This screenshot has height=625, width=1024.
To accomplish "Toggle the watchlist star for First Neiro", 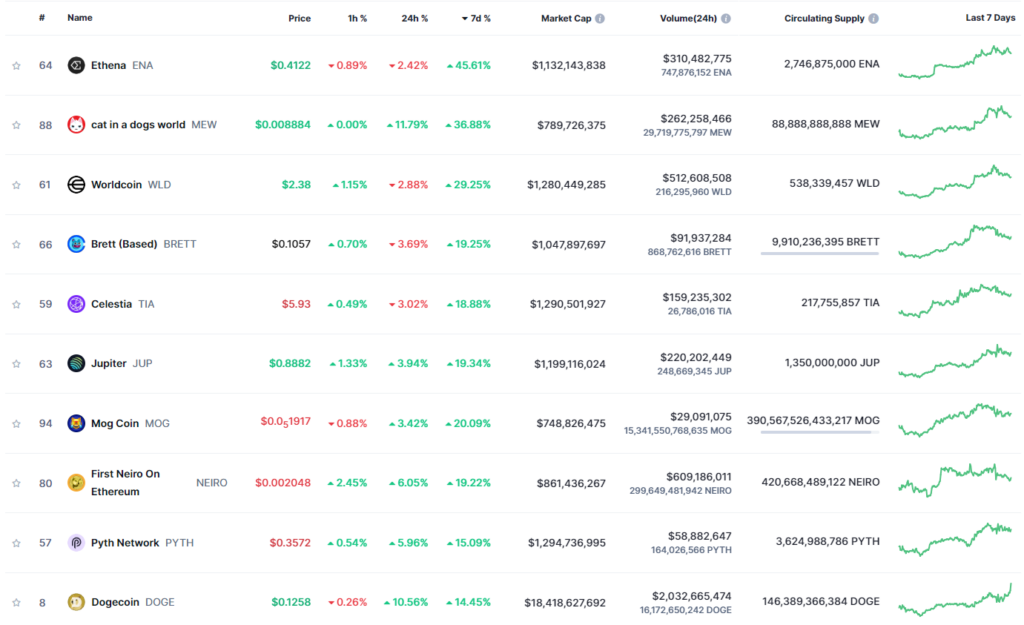I will pyautogui.click(x=16, y=483).
